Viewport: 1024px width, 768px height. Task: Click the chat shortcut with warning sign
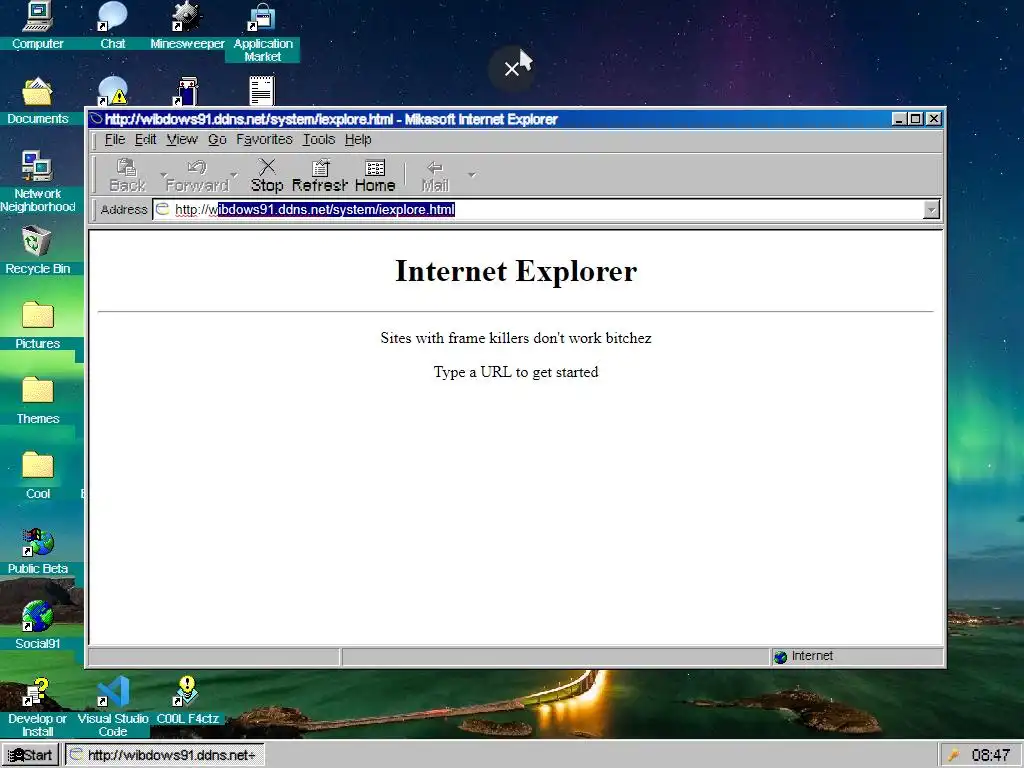pos(112,91)
